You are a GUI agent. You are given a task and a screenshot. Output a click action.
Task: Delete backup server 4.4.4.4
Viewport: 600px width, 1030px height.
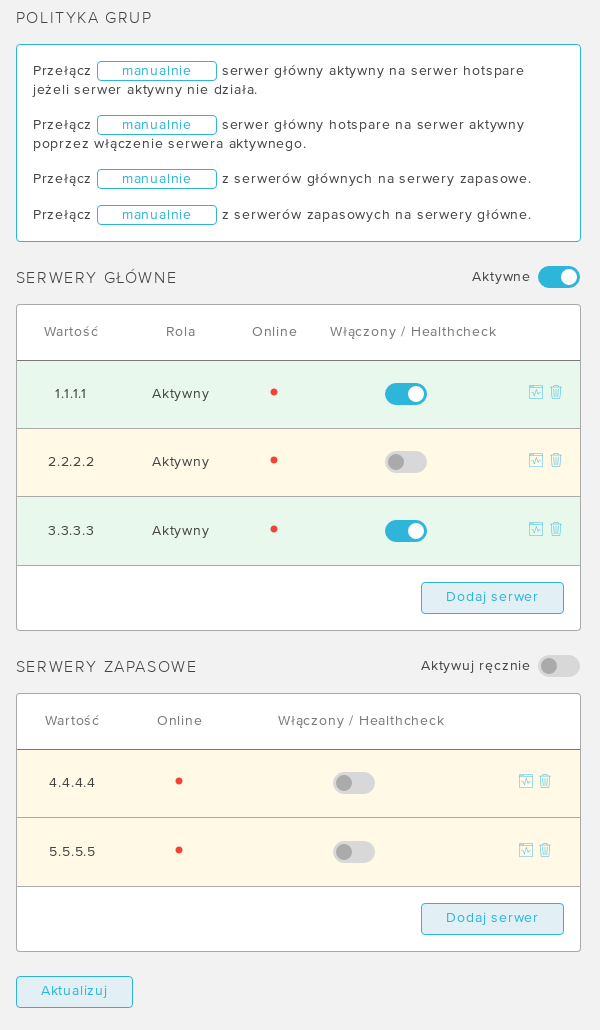545,780
